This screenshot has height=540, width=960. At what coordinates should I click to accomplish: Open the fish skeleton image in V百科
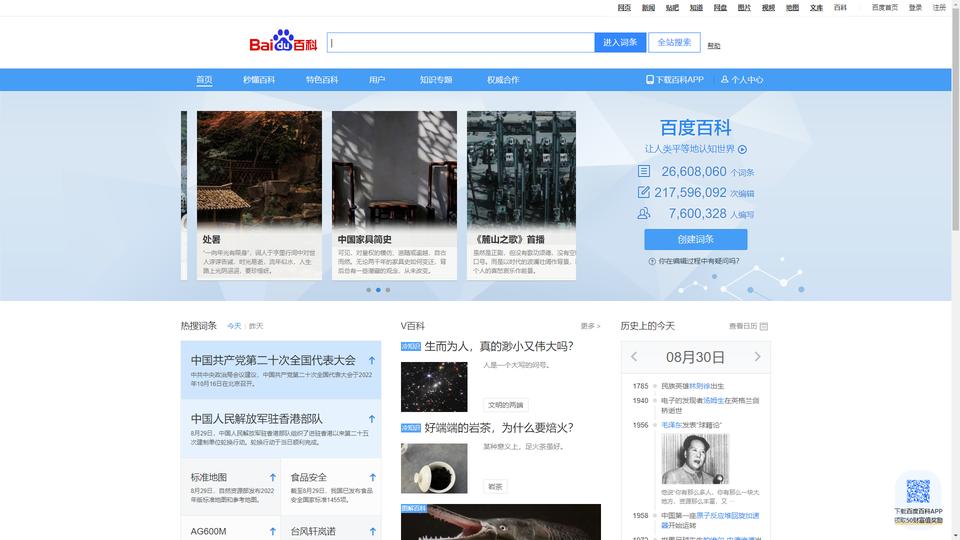501,522
